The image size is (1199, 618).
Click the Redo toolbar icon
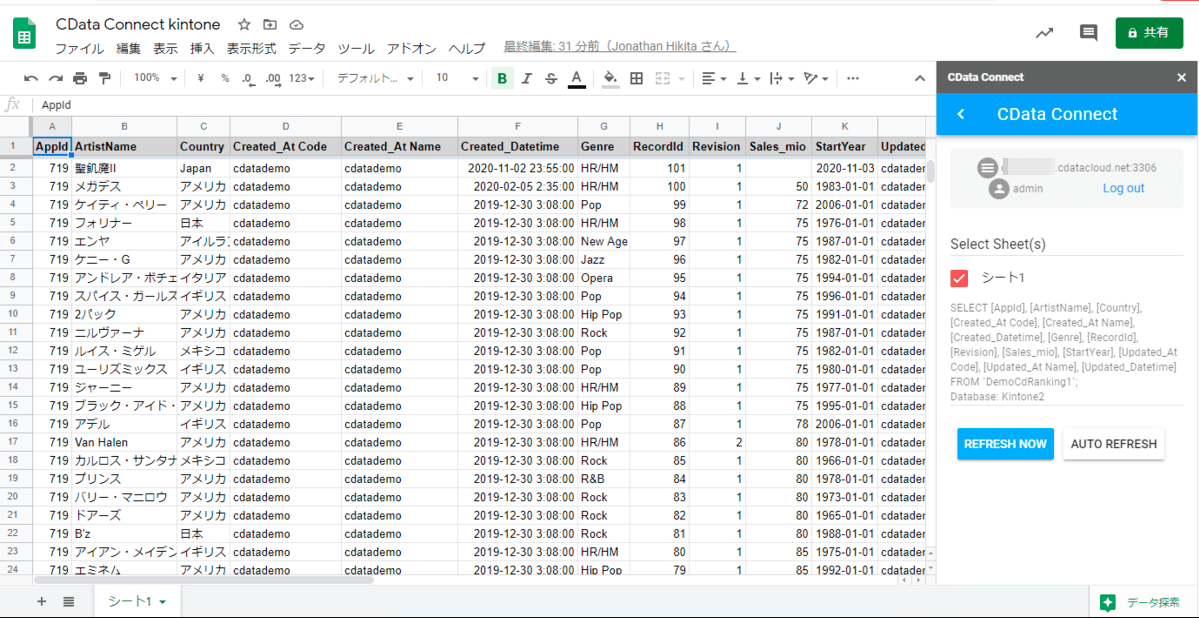click(x=55, y=78)
